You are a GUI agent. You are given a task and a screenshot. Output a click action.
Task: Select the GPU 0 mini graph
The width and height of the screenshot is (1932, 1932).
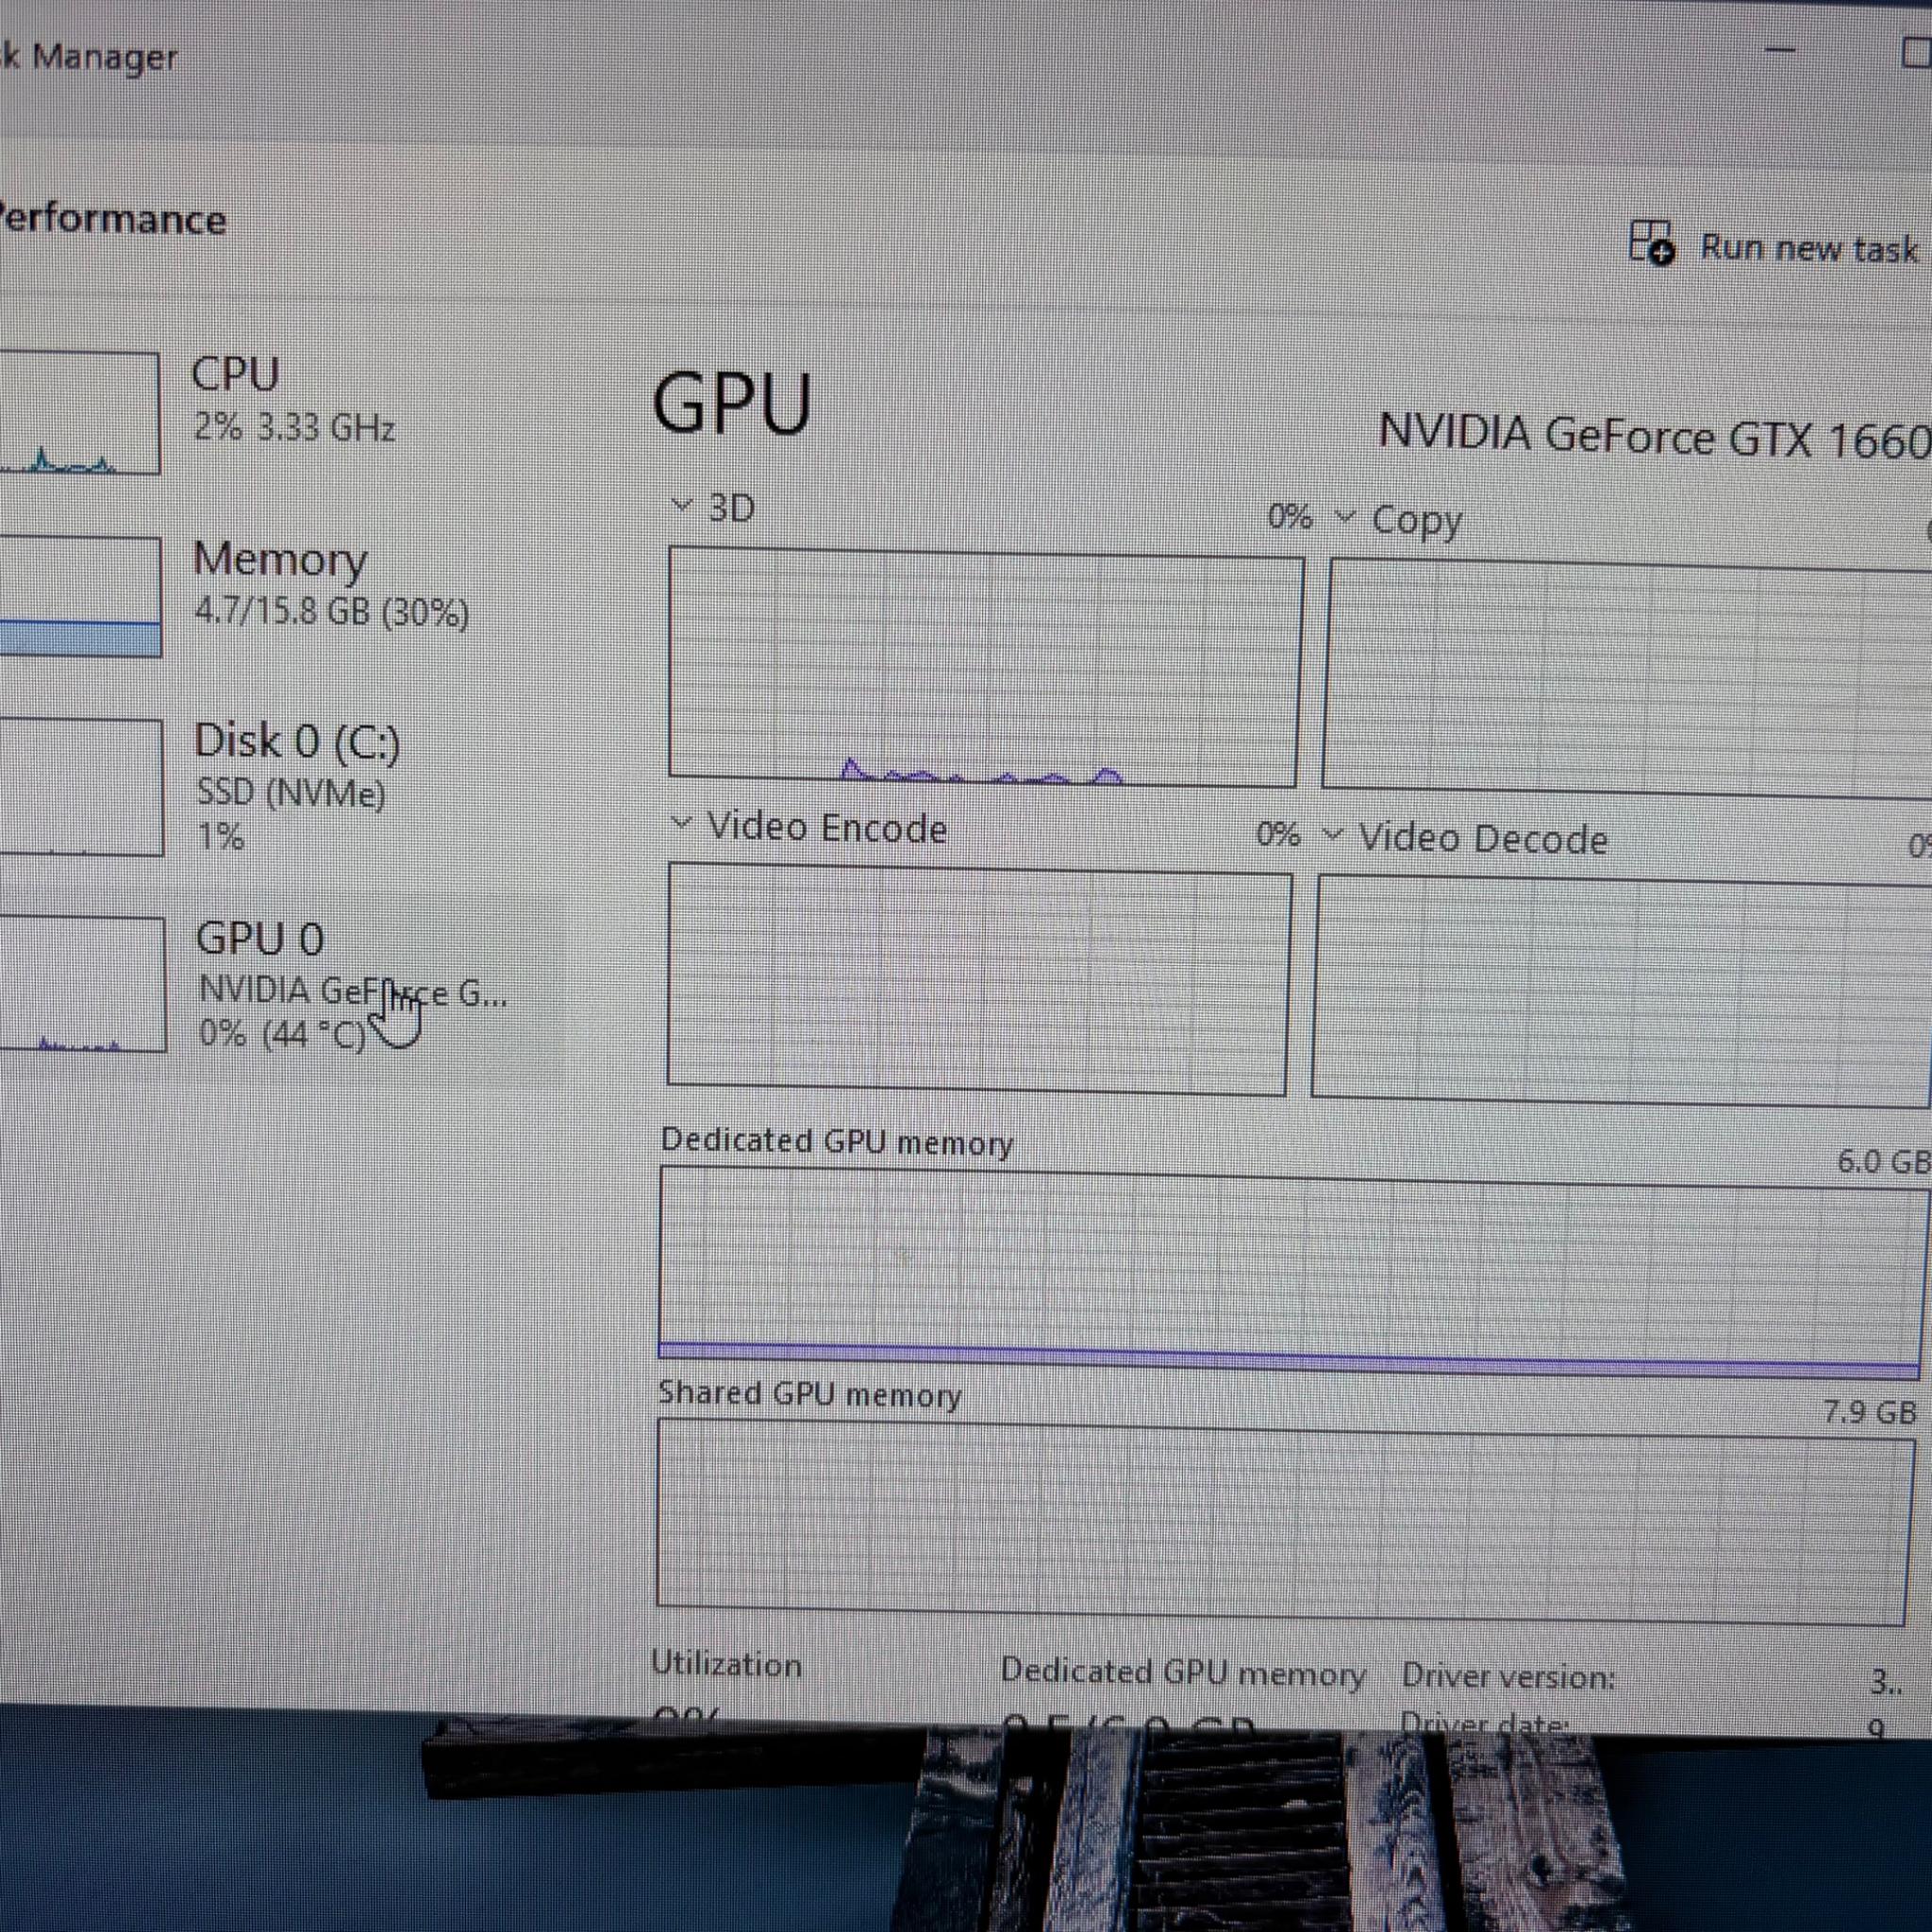coord(81,984)
